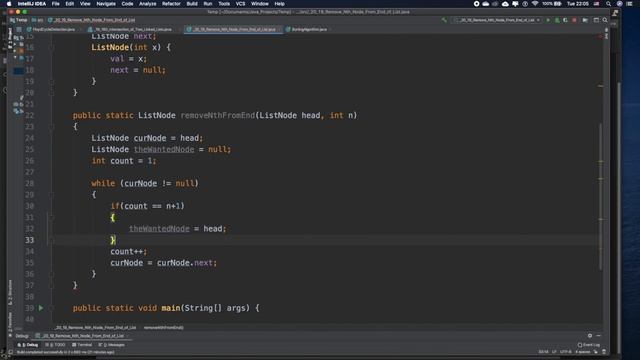Switch to the SortingAlgorithm.java tab
The image size is (640, 360).
[x=307, y=29]
